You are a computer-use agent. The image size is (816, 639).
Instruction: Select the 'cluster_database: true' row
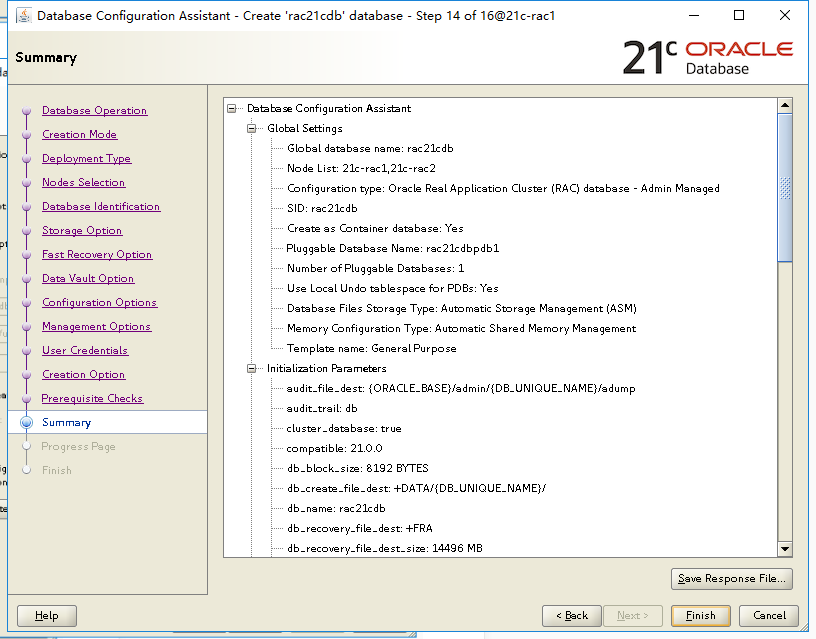[344, 428]
